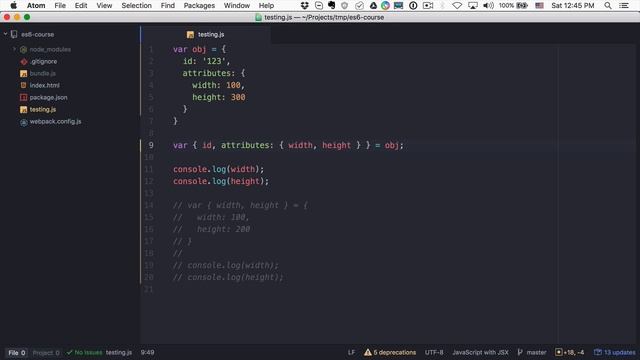This screenshot has height=360, width=640.
Task: Open the 6 deprecations warning
Action: 390,353
